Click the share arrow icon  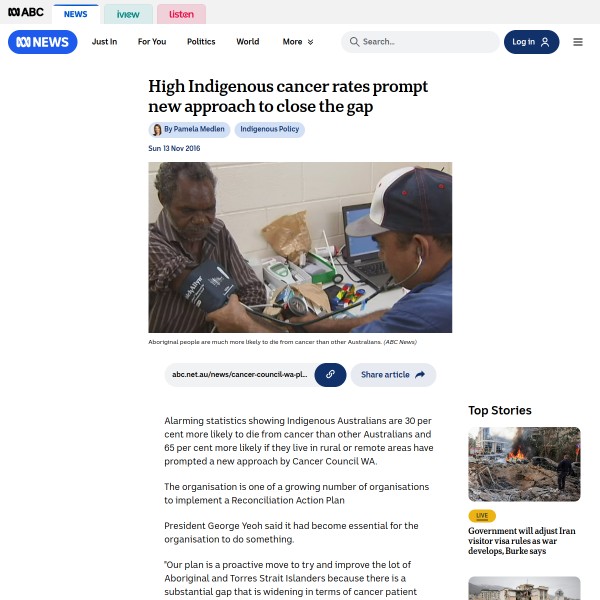click(420, 375)
